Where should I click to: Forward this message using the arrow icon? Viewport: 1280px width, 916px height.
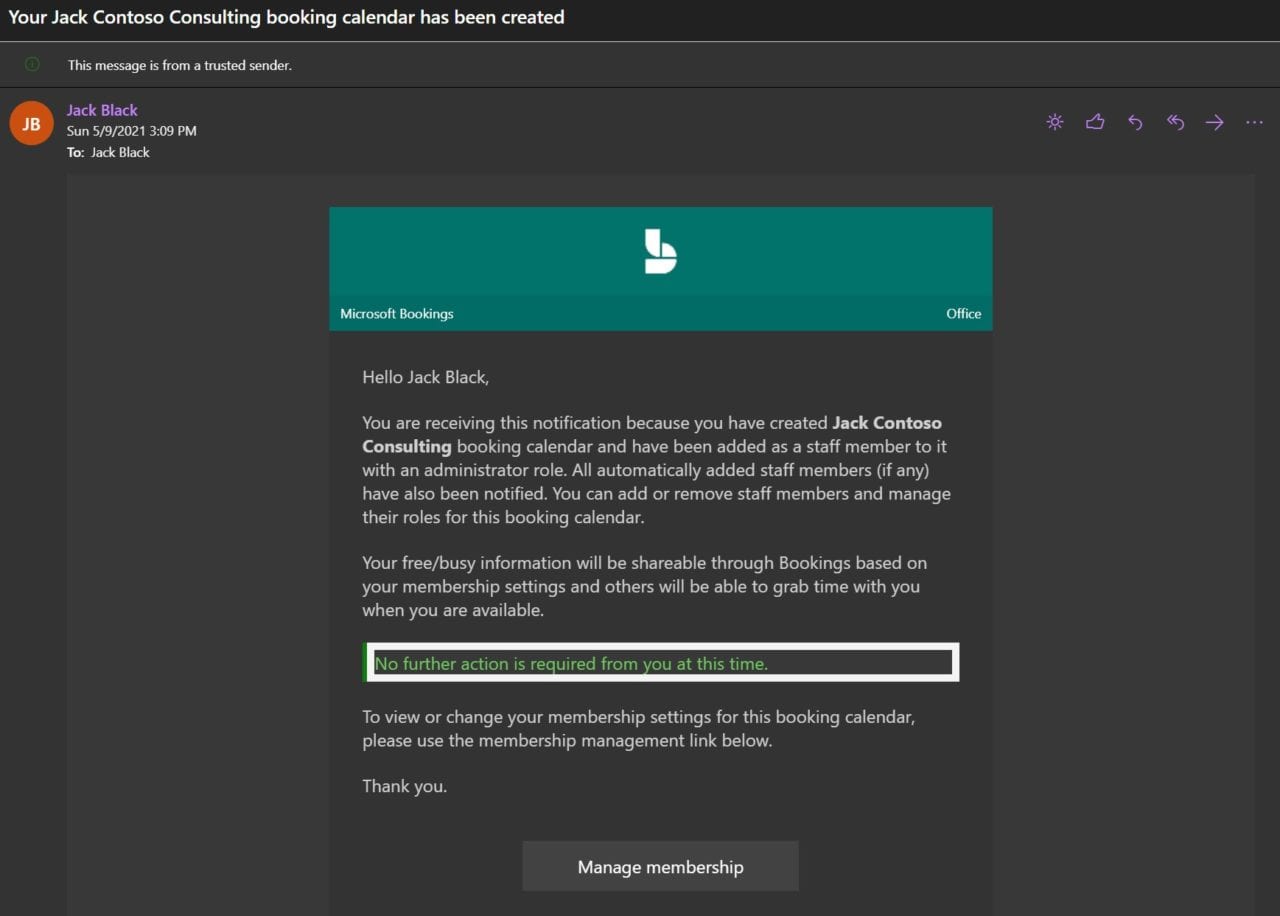1214,122
